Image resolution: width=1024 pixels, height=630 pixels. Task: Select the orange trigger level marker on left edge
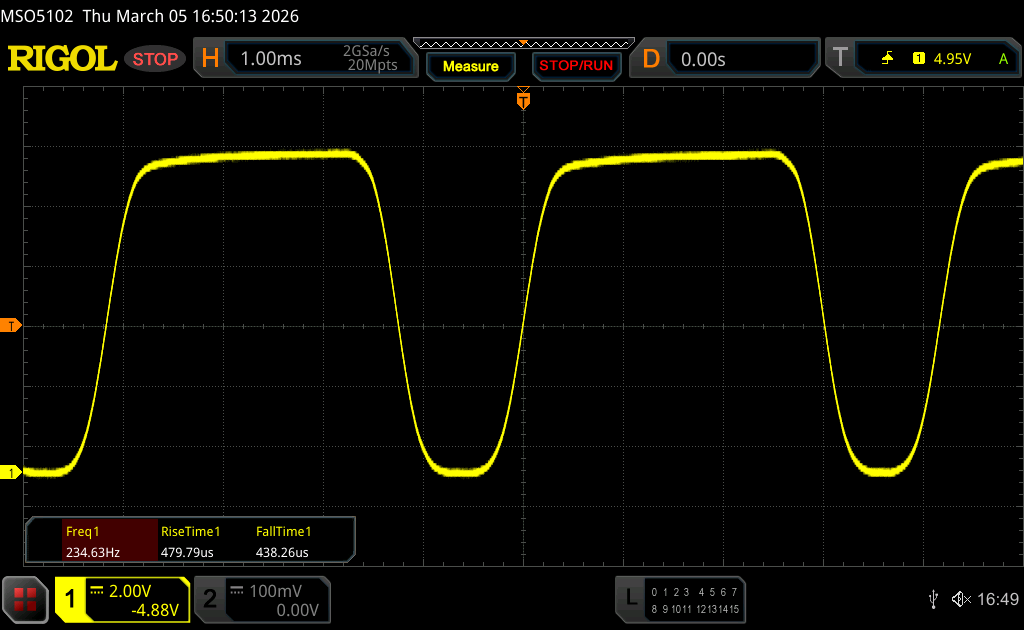11,326
